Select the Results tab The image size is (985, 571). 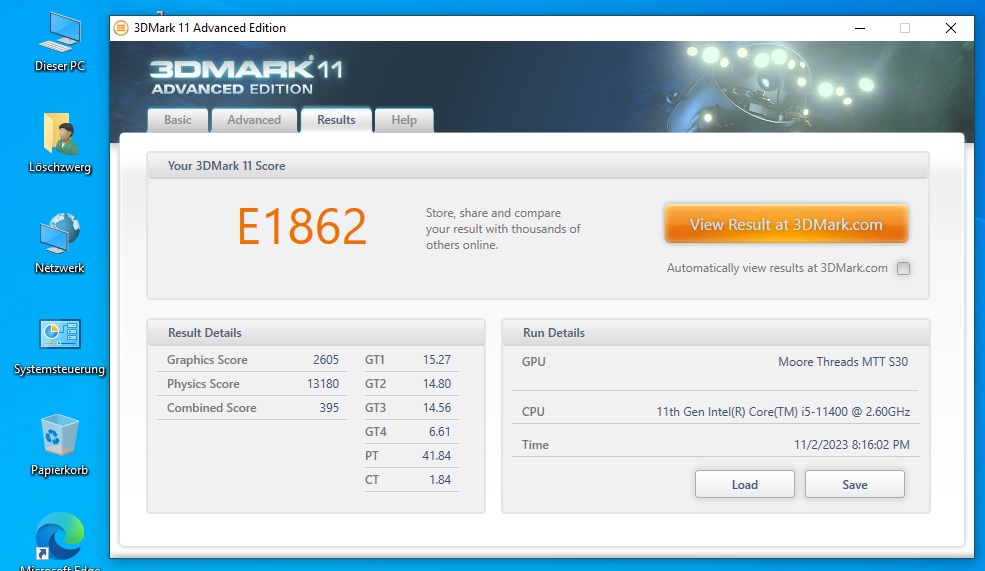pos(336,120)
